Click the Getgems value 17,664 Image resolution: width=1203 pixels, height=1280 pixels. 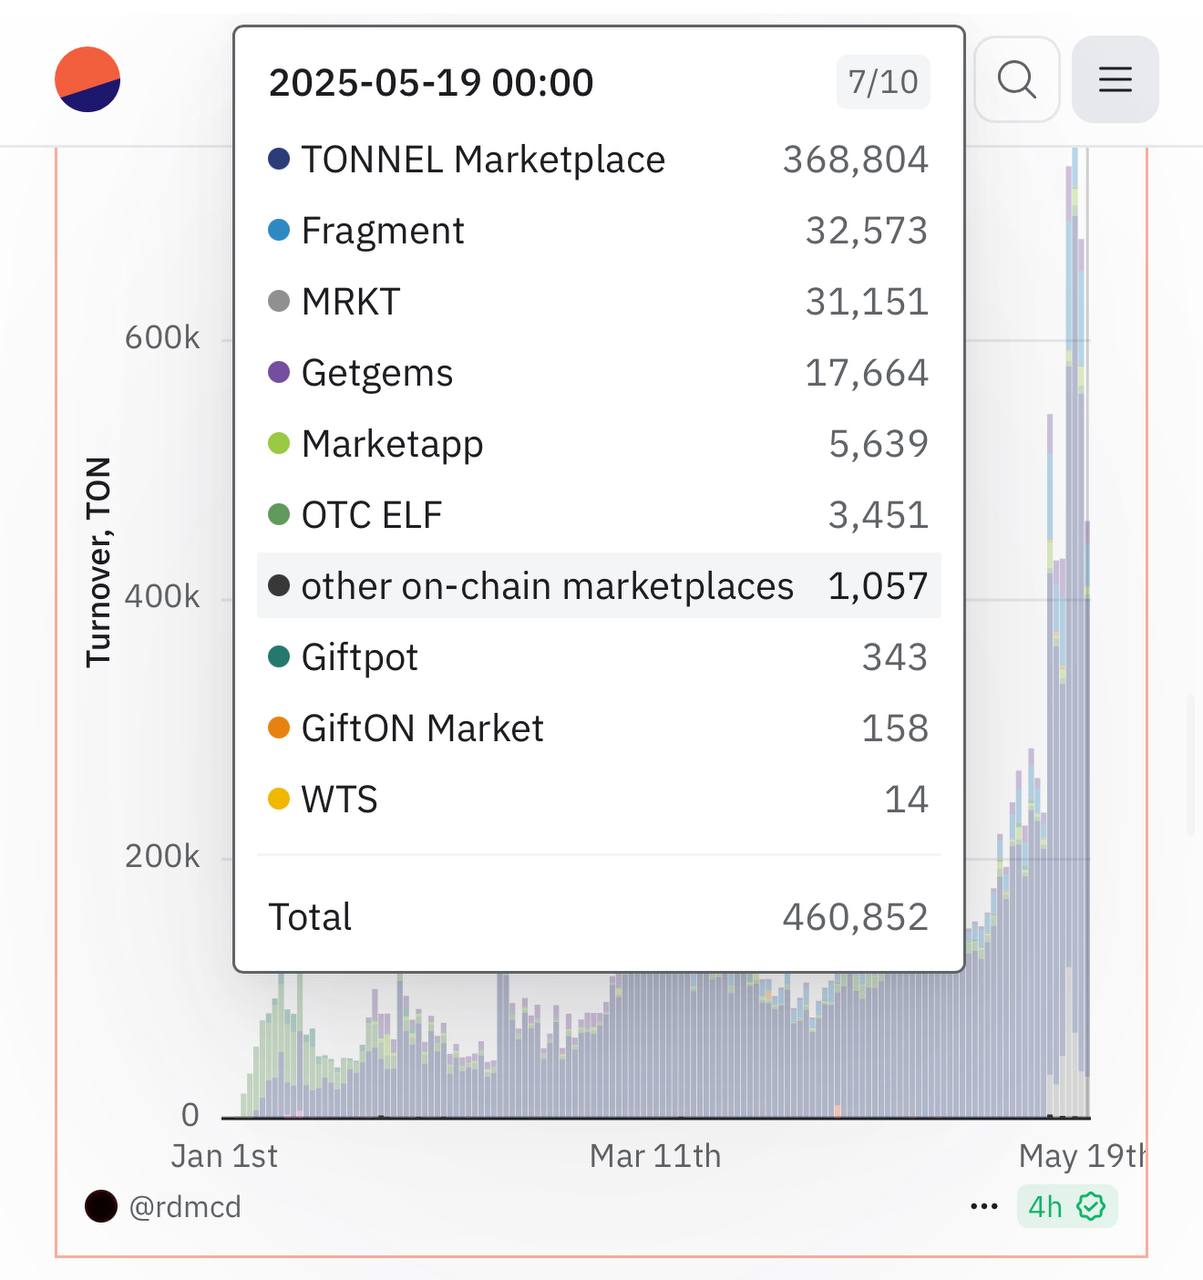867,373
